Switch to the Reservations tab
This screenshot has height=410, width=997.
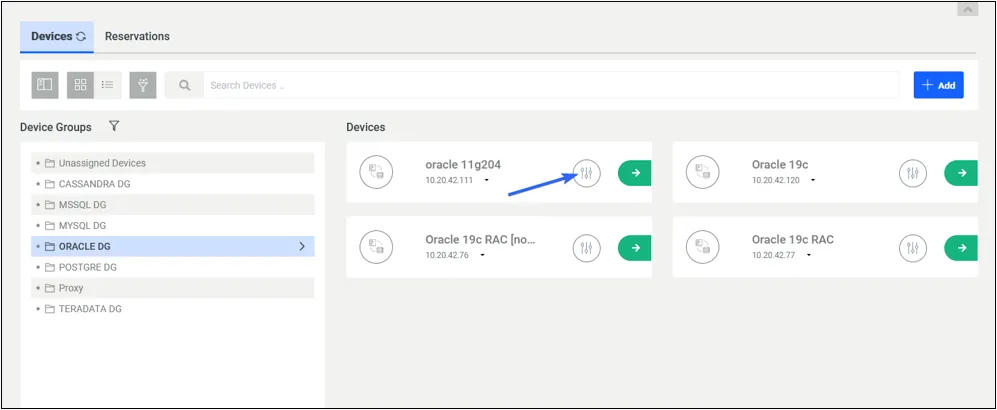[x=137, y=36]
